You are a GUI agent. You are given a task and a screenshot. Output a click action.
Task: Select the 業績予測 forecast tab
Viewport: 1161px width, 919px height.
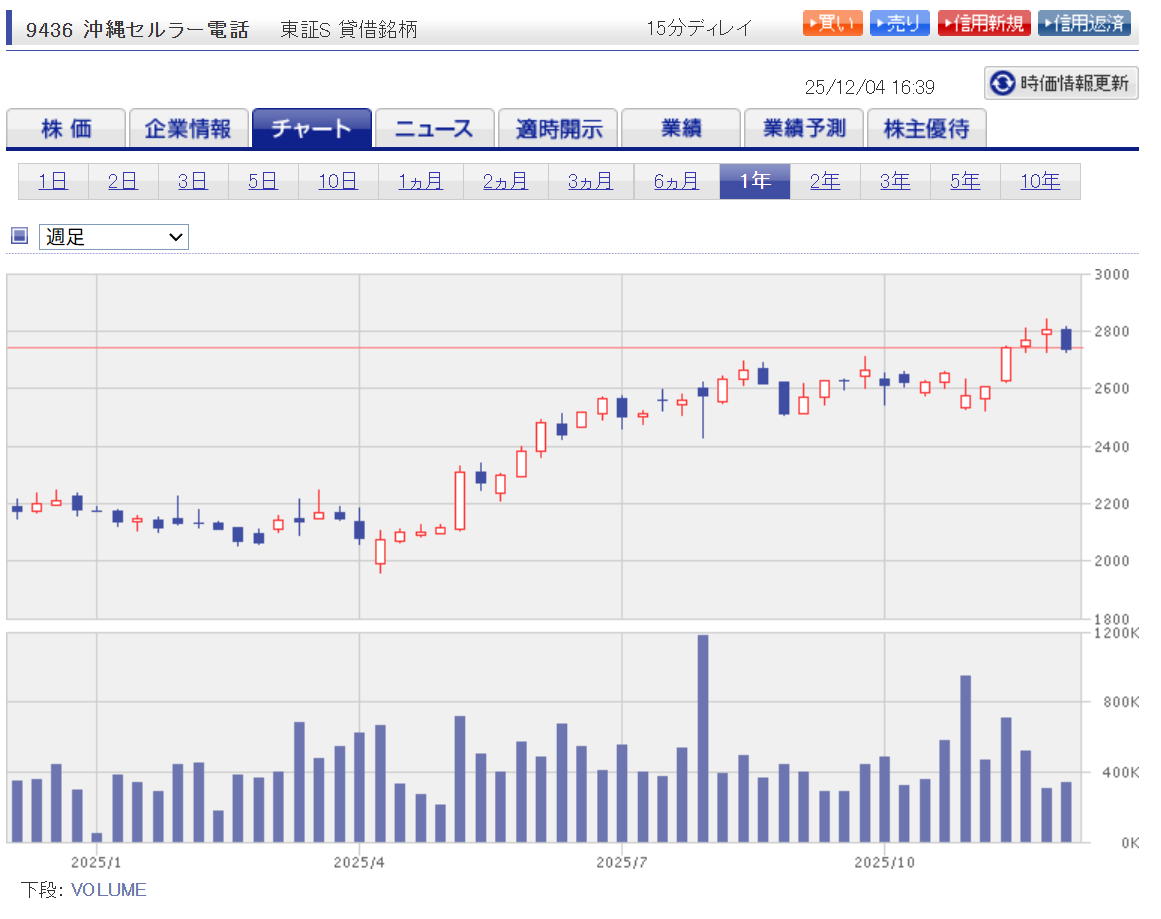[x=803, y=129]
